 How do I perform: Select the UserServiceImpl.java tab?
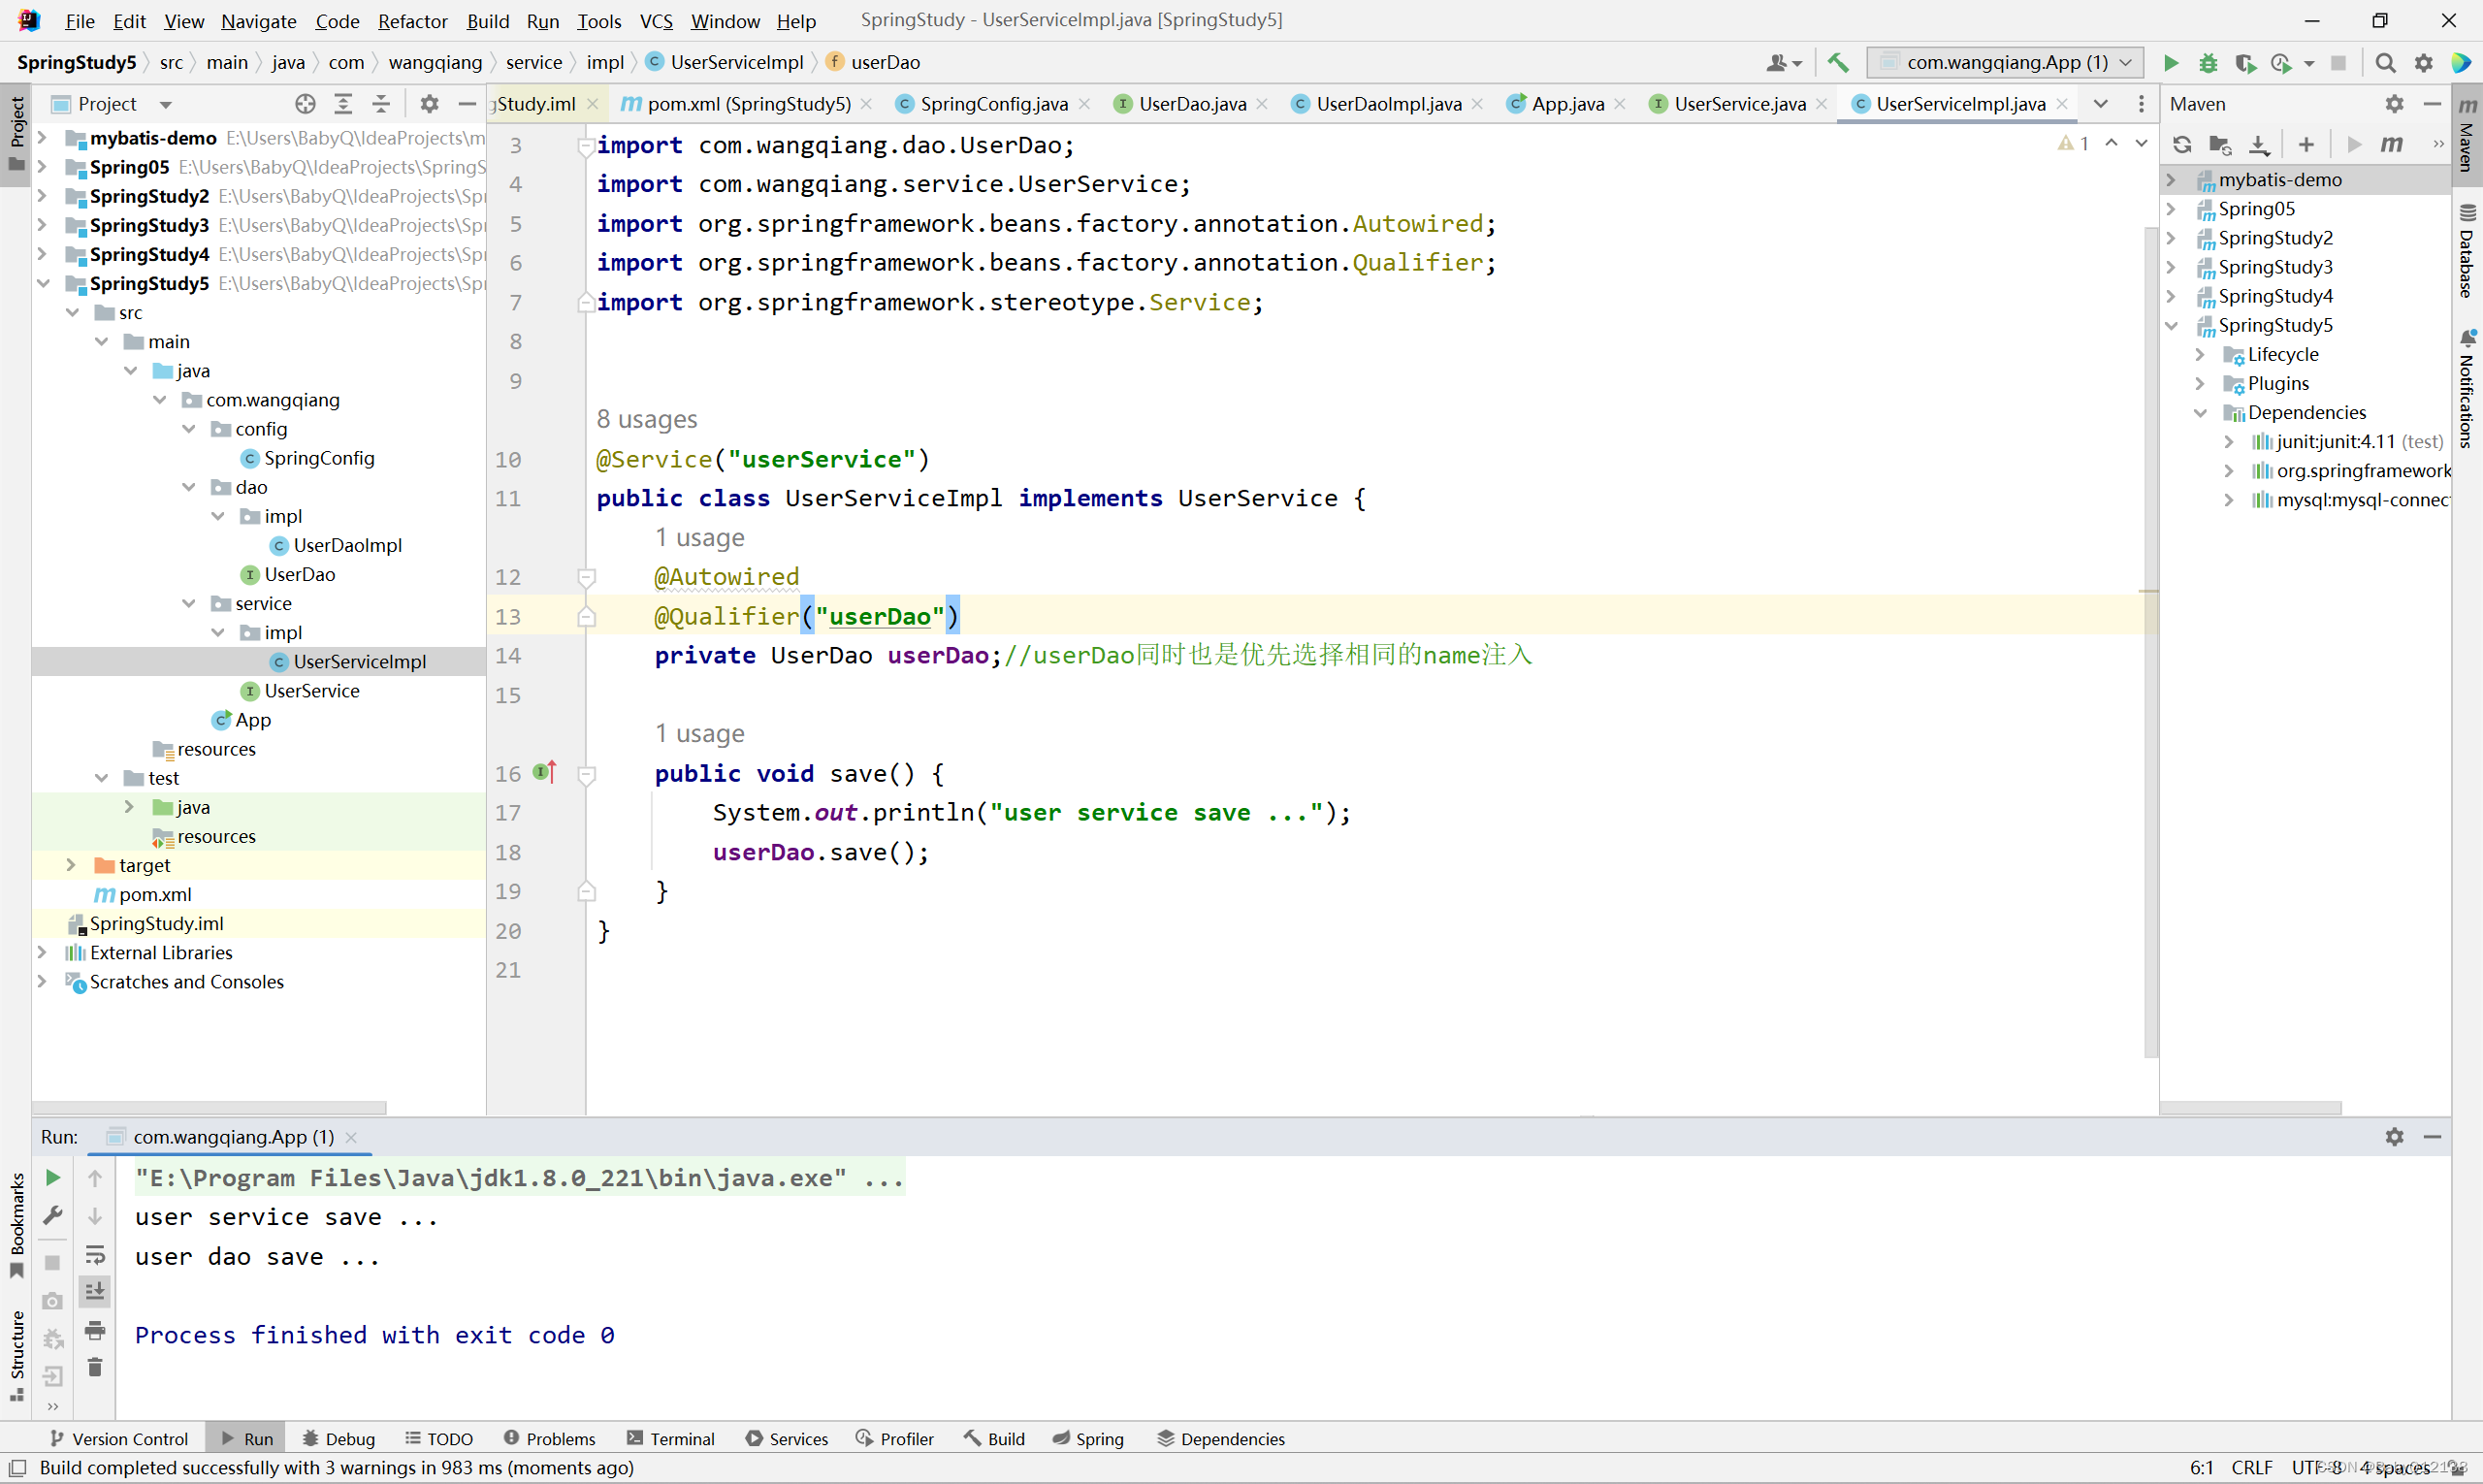[x=1958, y=103]
